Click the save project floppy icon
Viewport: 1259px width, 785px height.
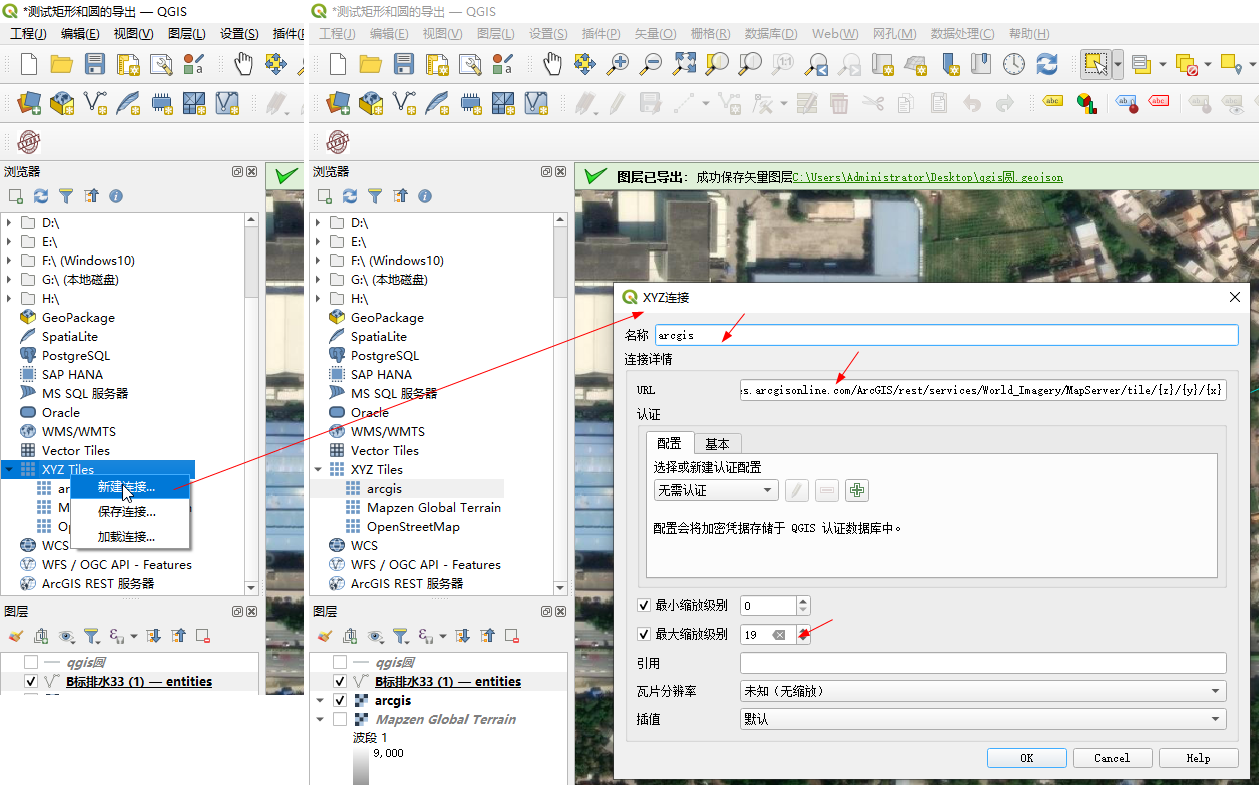click(x=403, y=65)
